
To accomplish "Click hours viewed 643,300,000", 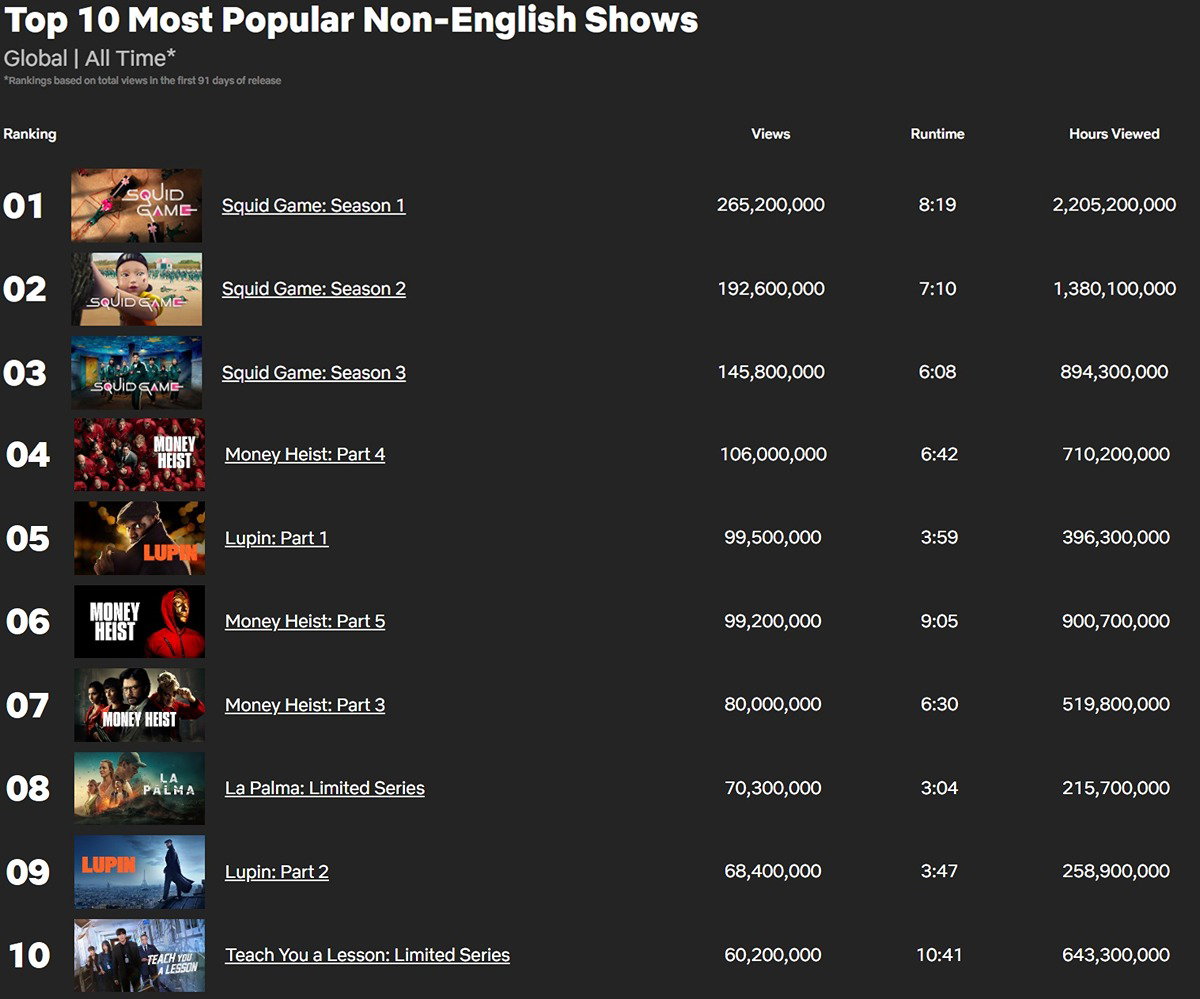I will [1116, 955].
